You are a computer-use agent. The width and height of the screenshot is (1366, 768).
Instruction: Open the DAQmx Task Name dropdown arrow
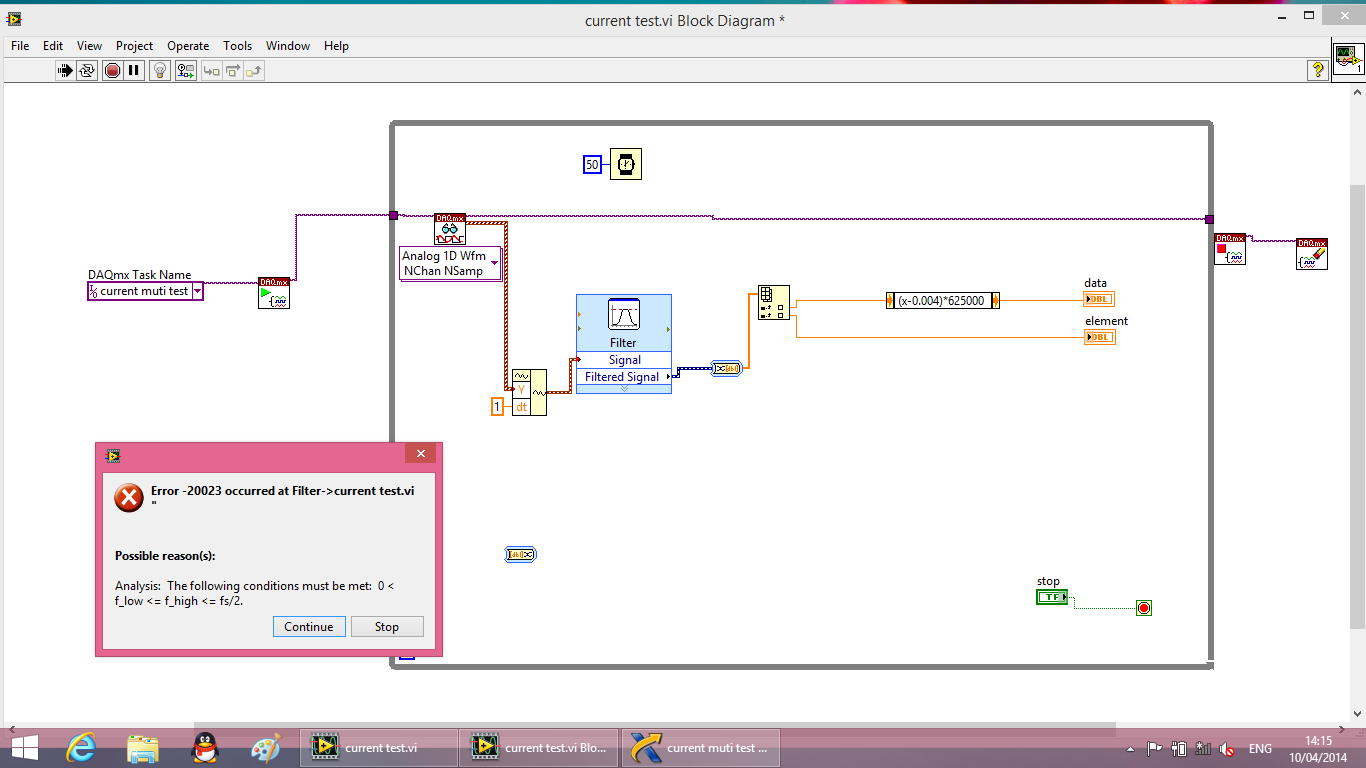click(x=197, y=291)
